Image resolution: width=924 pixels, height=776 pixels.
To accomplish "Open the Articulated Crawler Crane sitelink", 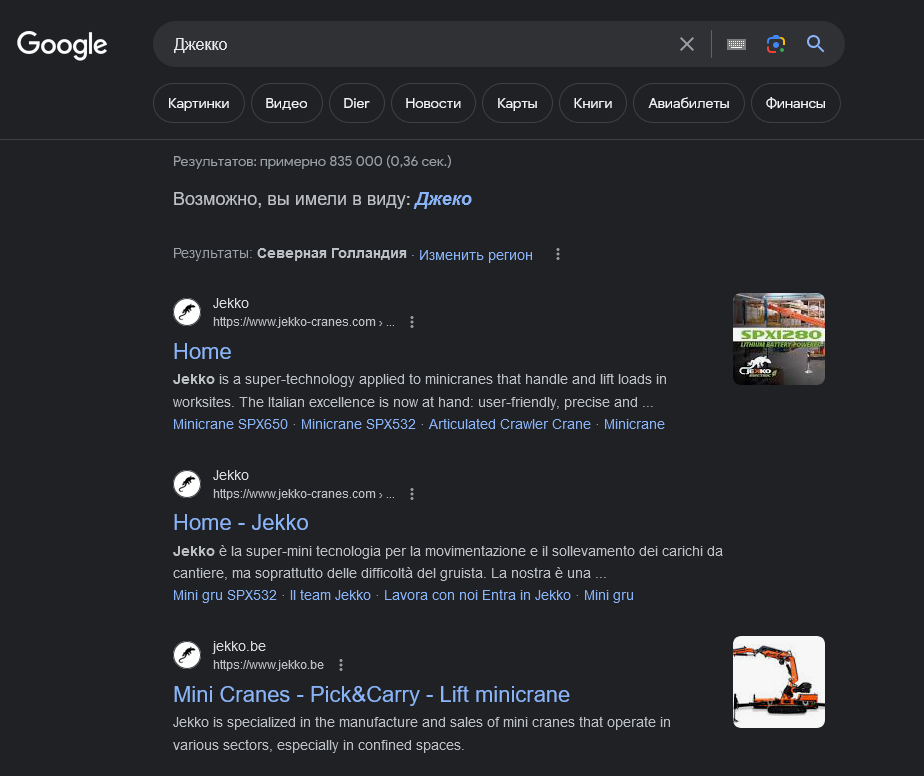I will [510, 424].
